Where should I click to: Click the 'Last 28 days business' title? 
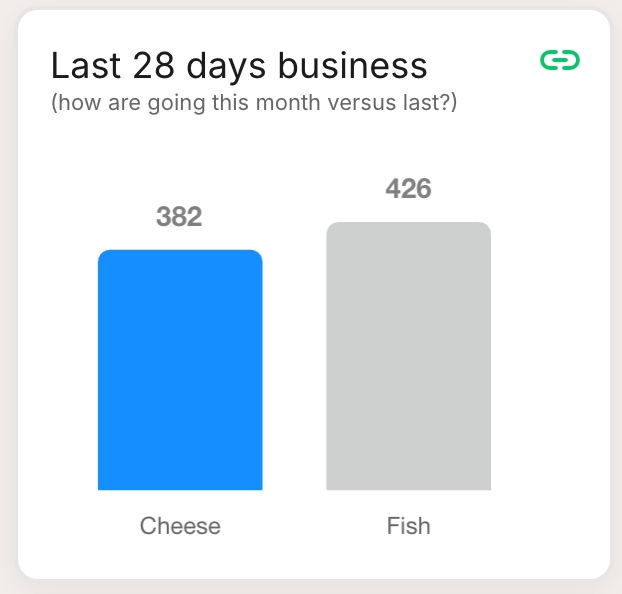coord(239,66)
